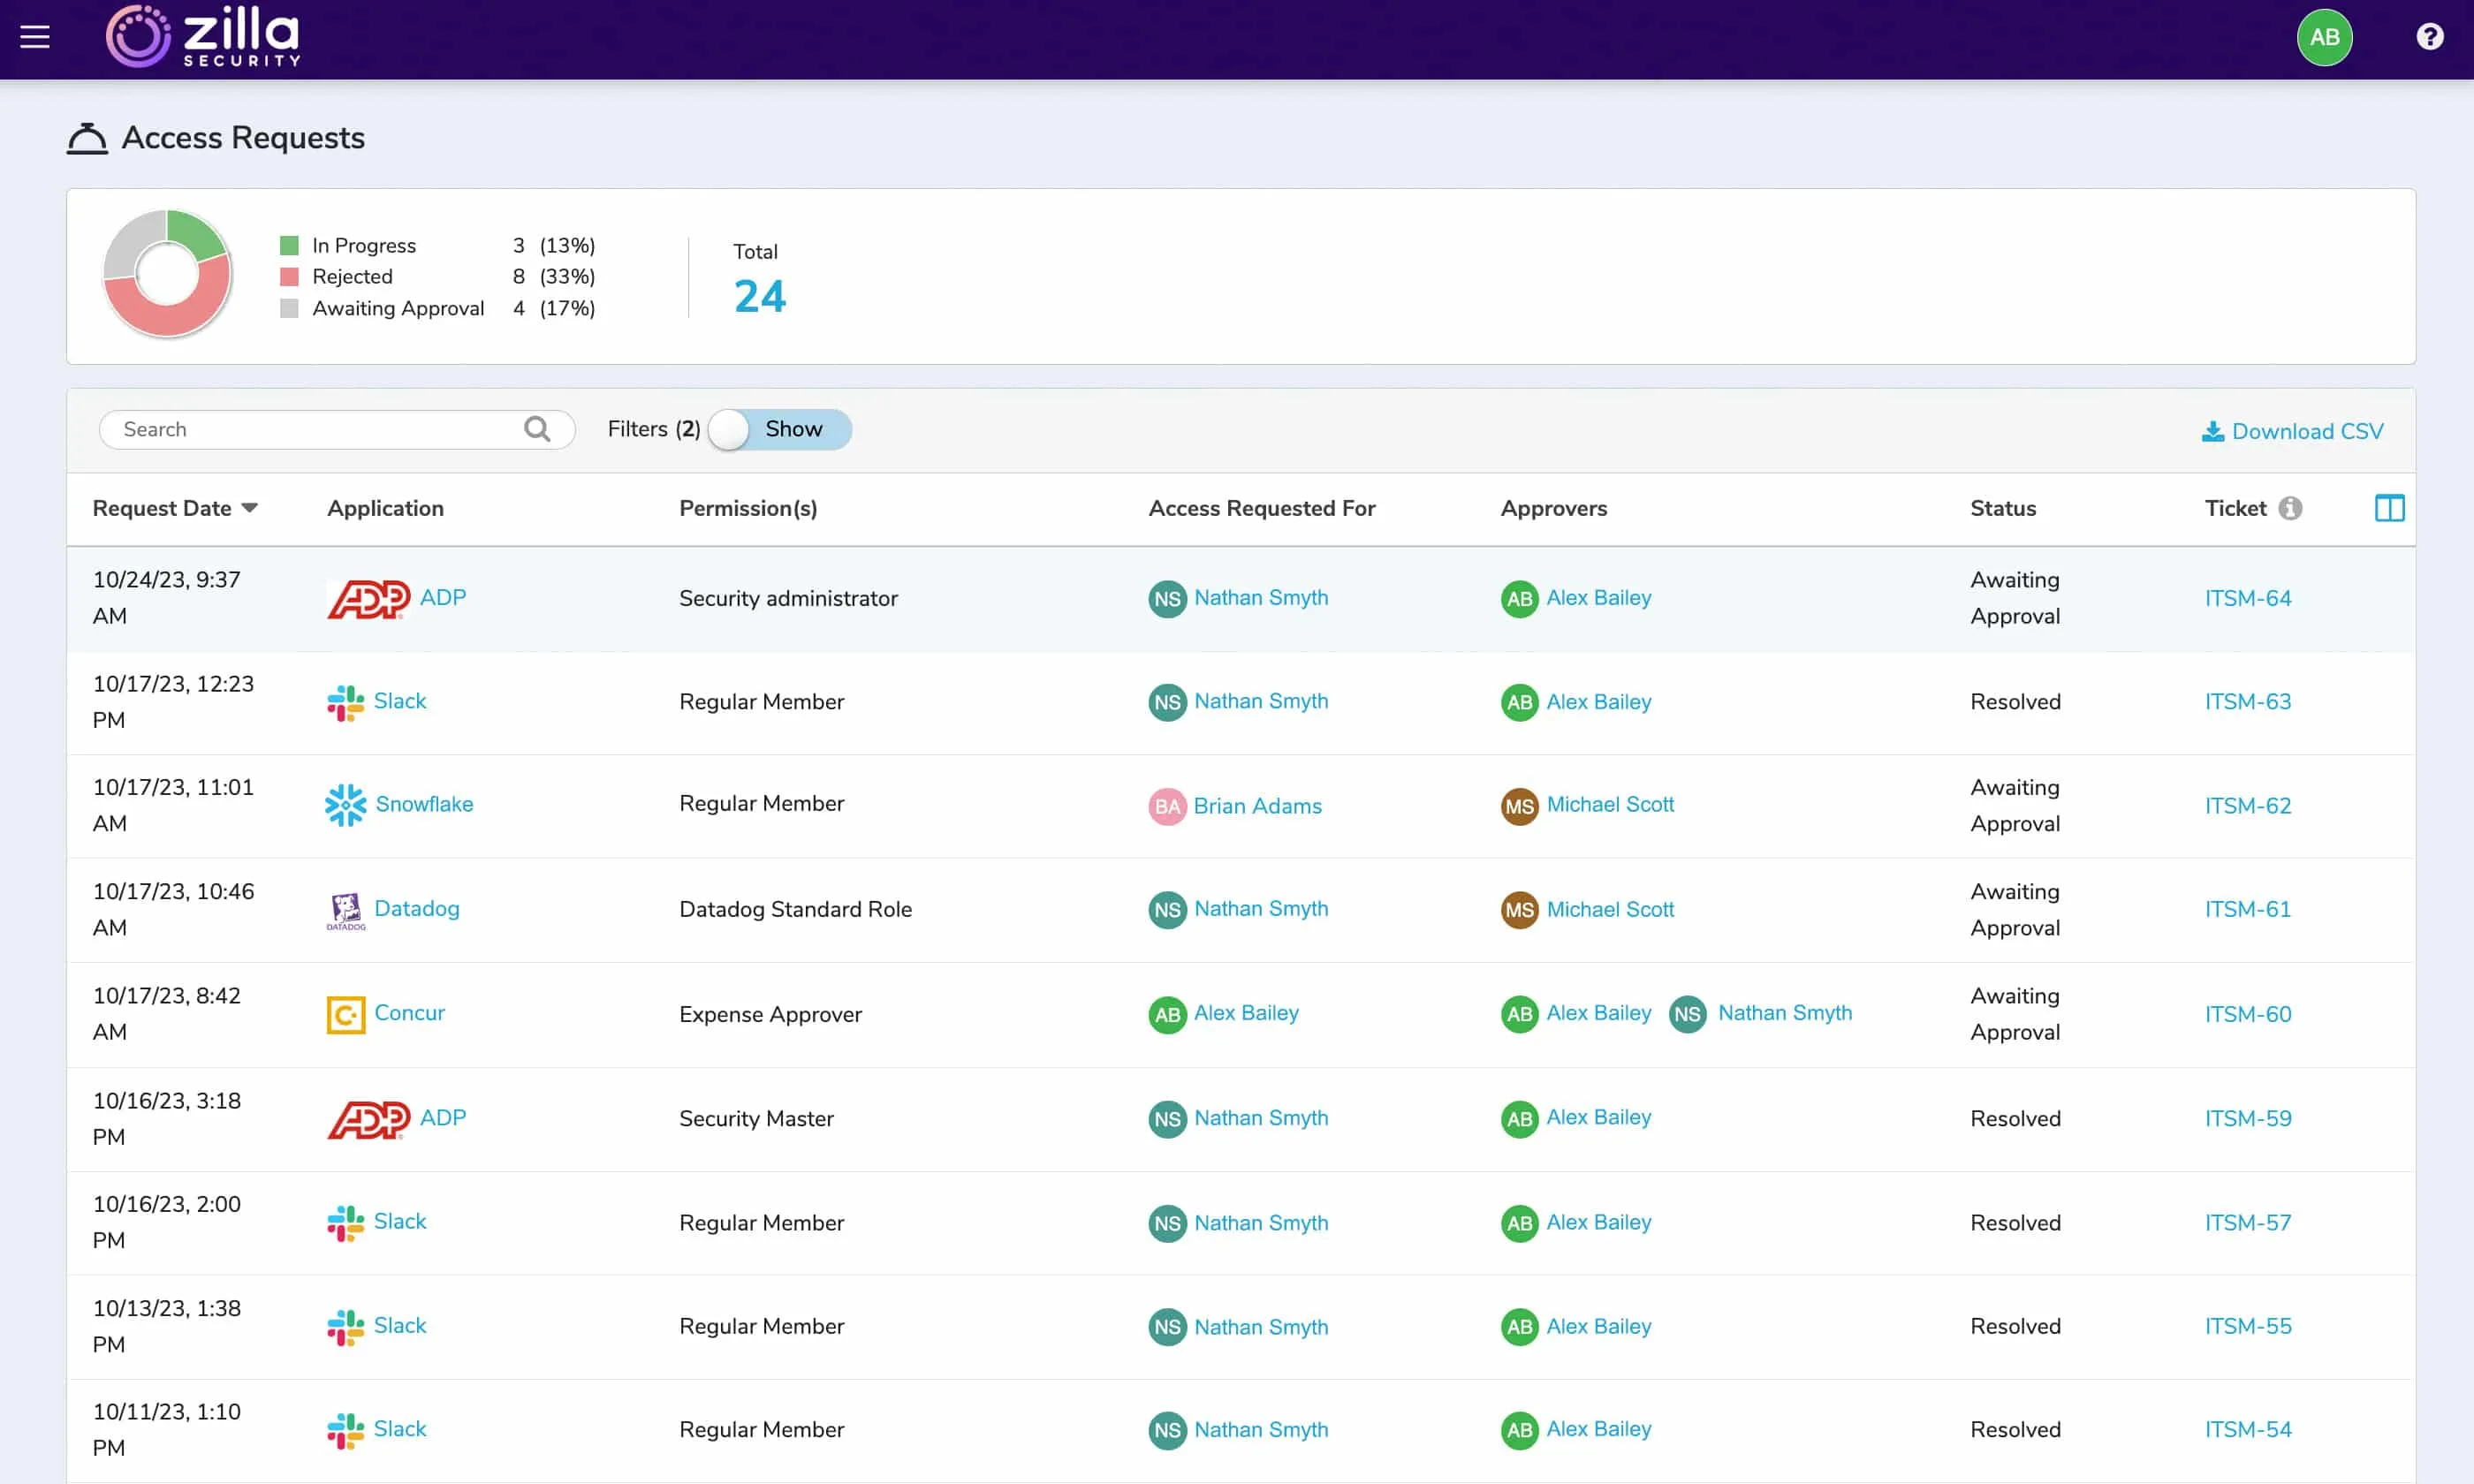Open ticket ITSM-64

coord(2247,598)
